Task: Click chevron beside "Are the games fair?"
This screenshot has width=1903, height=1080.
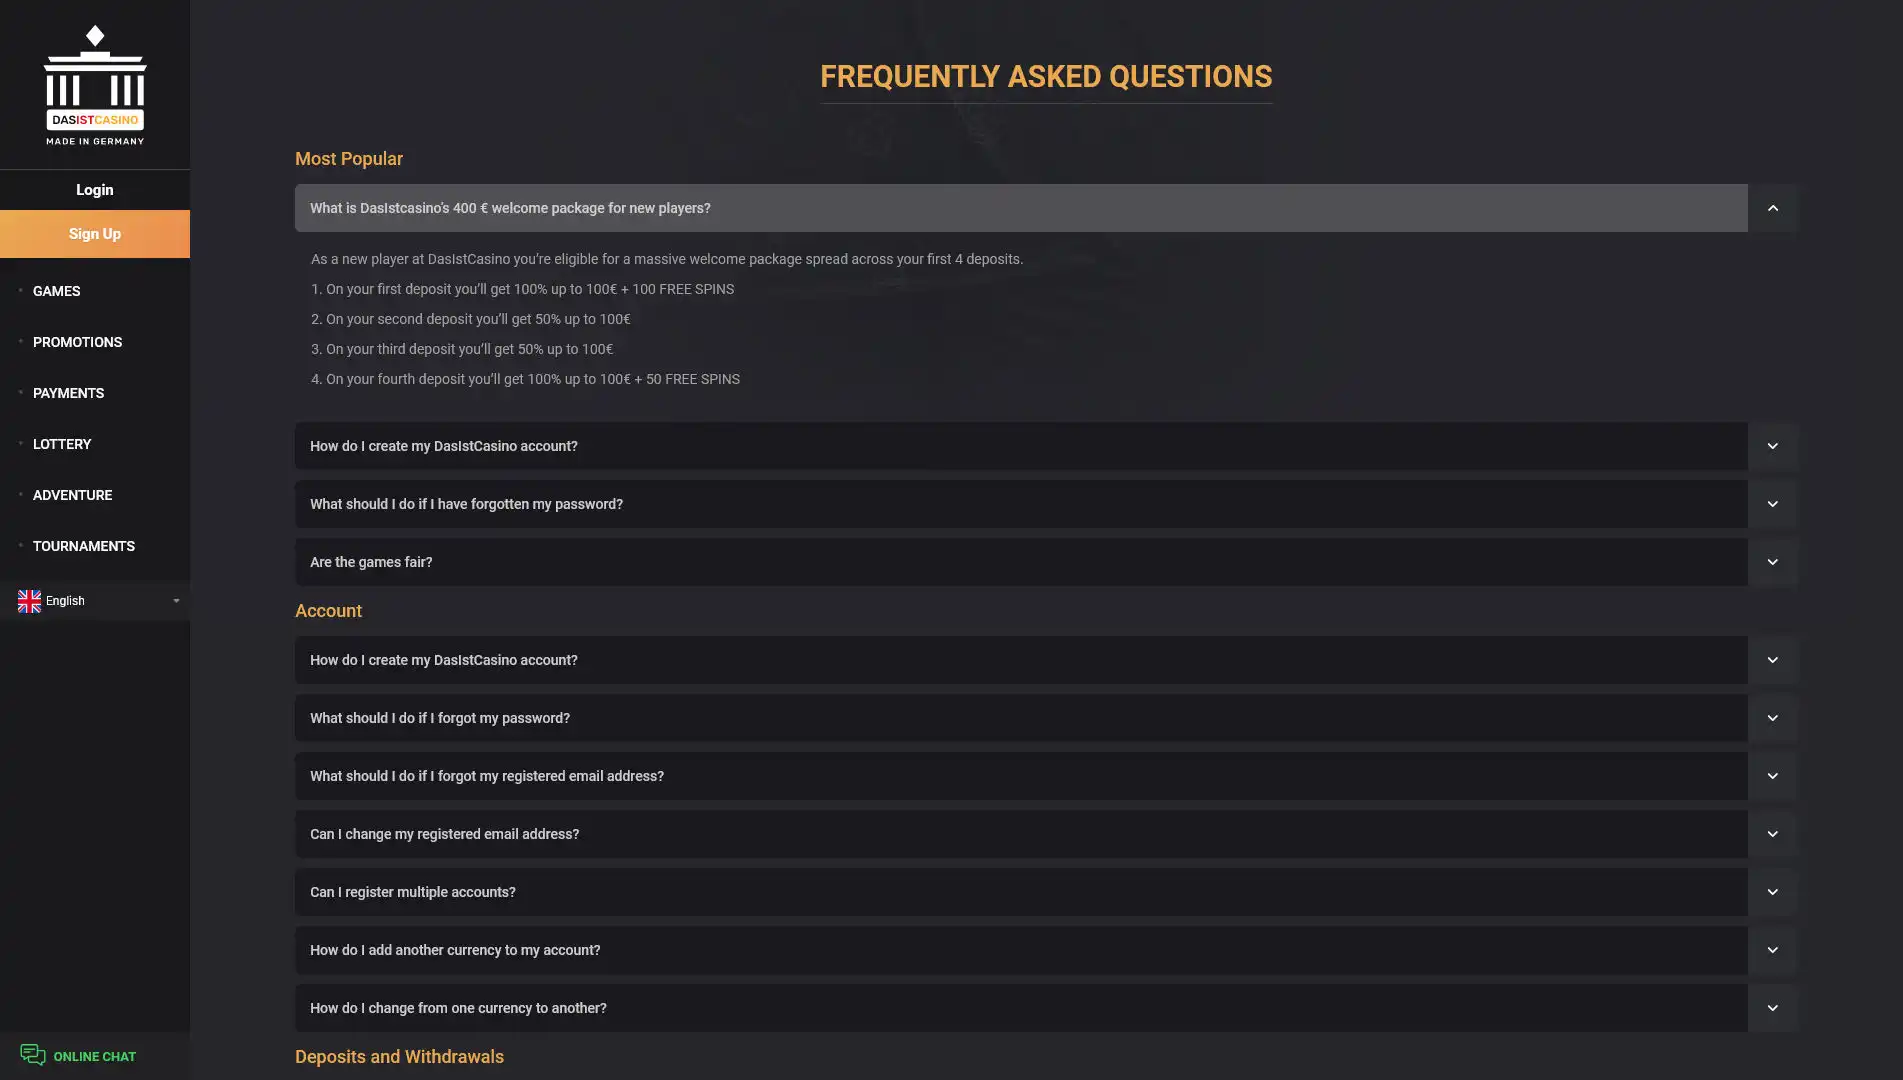Action: 1772,562
